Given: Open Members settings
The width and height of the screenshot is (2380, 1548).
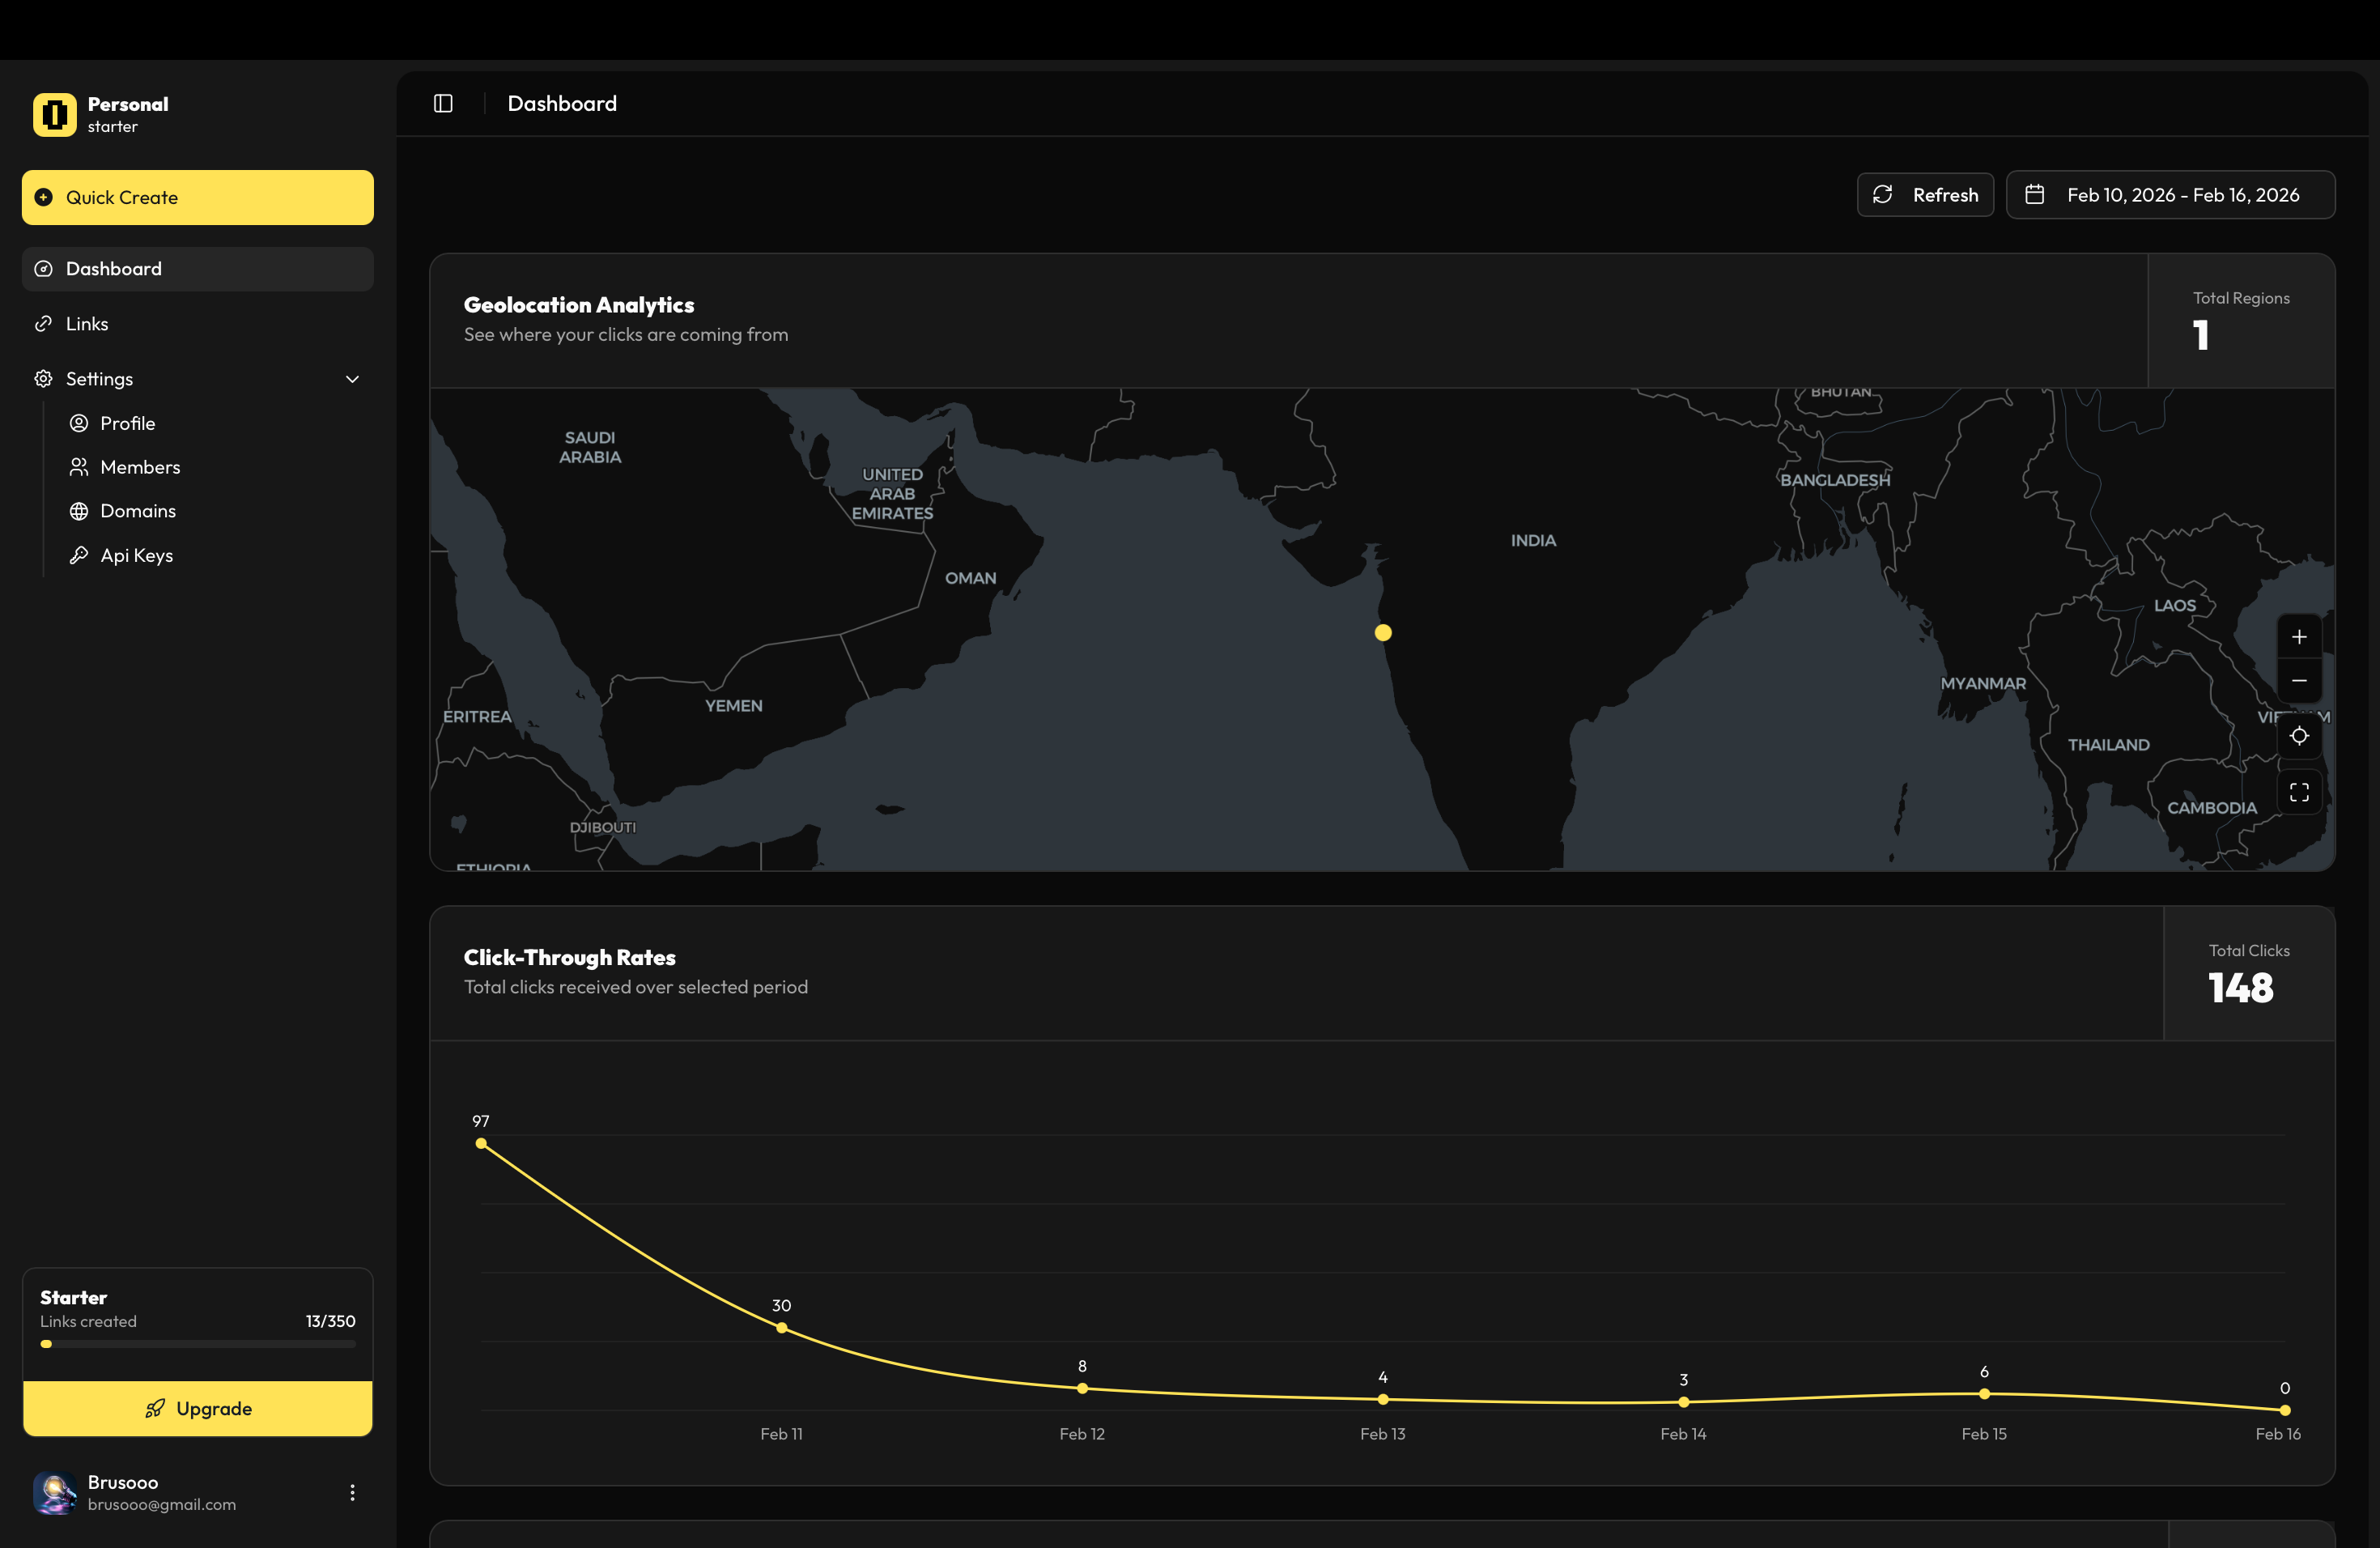Looking at the screenshot, I should 140,467.
